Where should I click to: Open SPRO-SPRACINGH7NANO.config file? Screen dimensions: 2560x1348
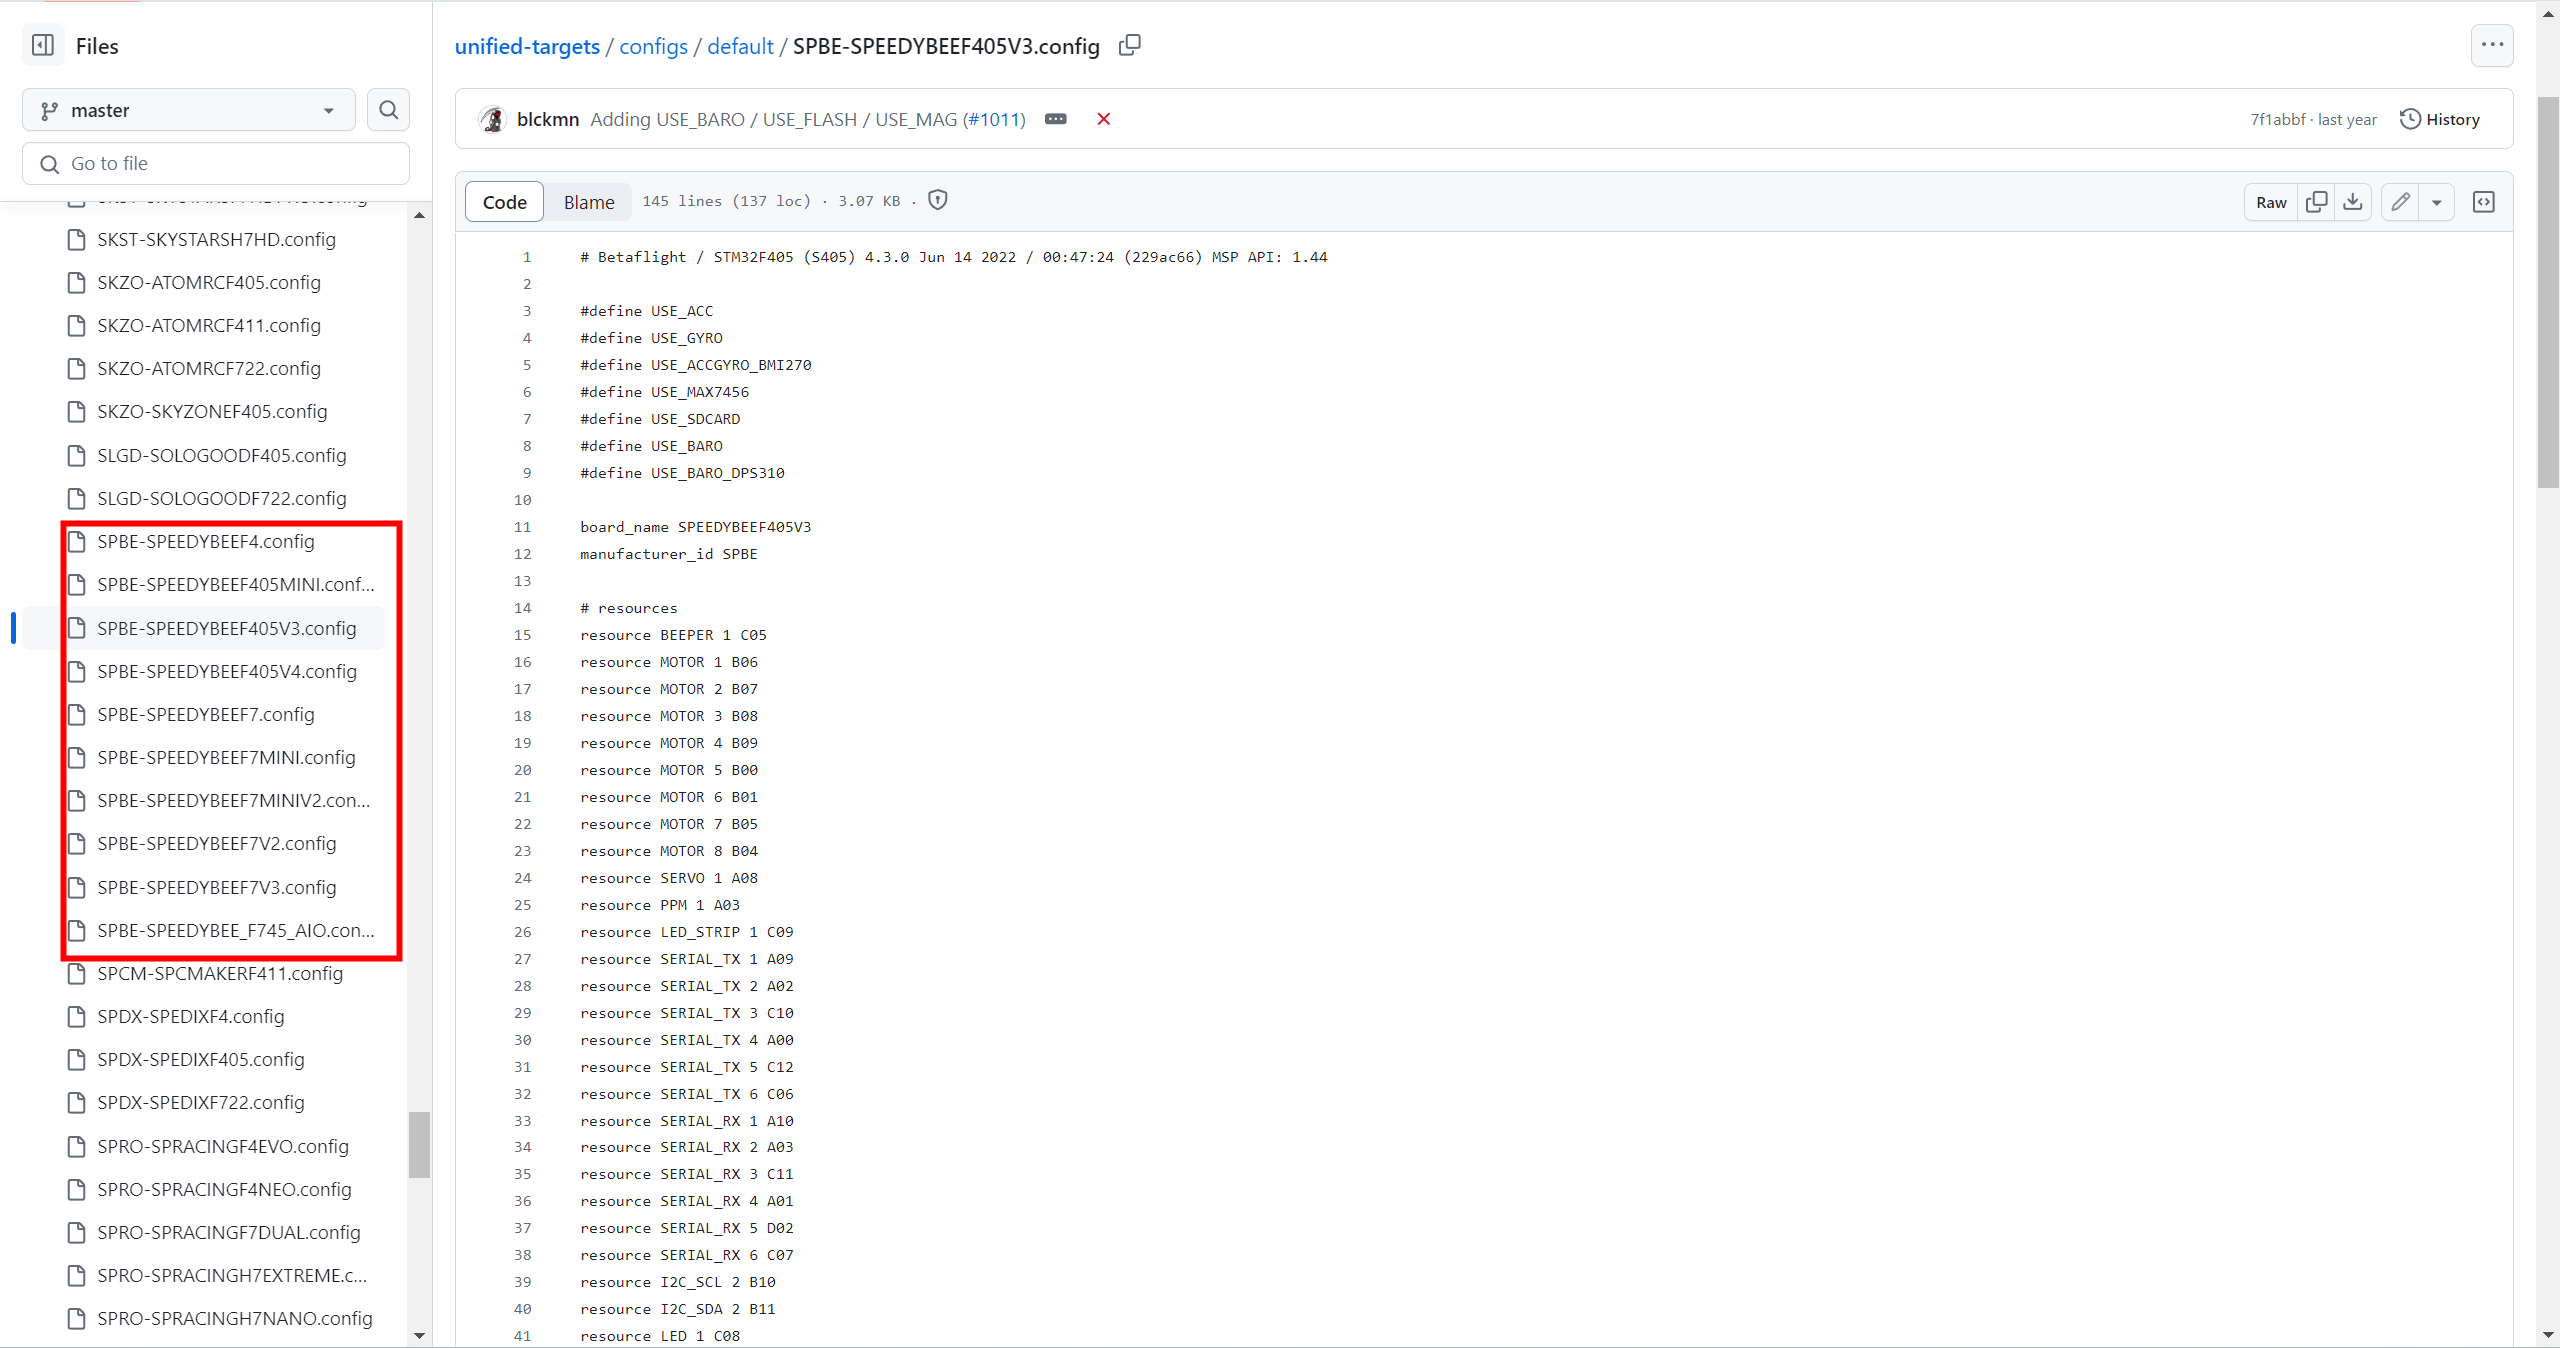click(x=235, y=1318)
